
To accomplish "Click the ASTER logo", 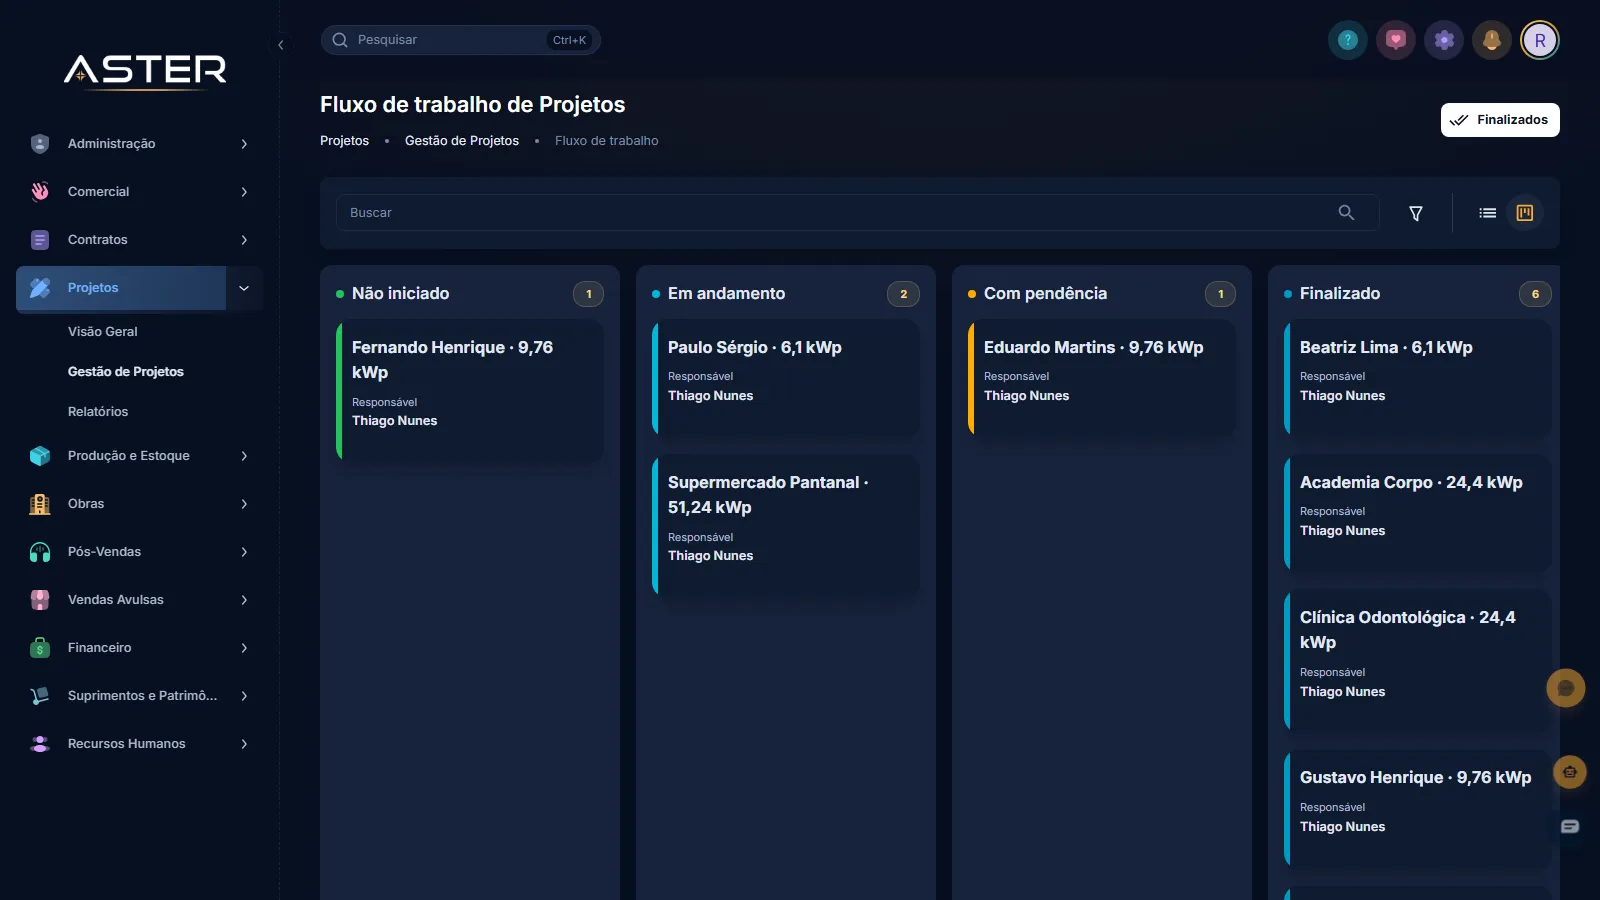I will (145, 70).
